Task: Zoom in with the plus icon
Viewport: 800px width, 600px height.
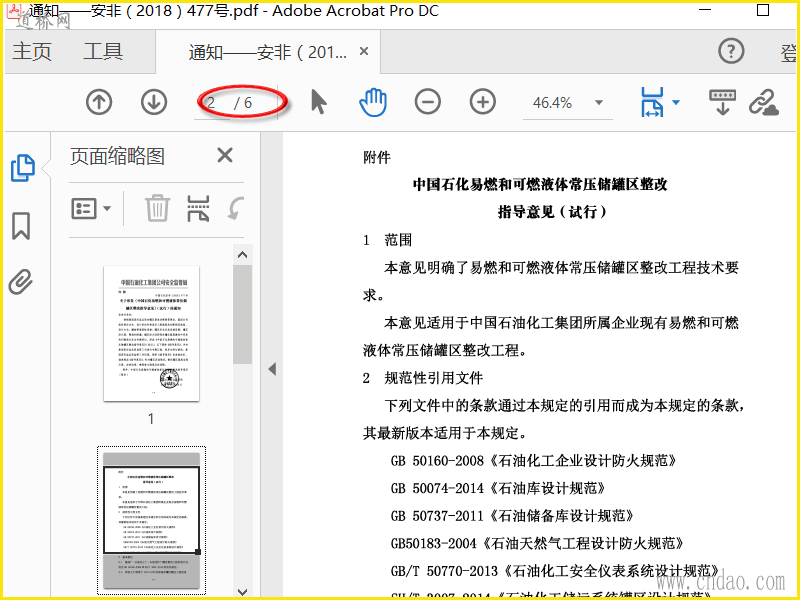Action: pyautogui.click(x=483, y=102)
